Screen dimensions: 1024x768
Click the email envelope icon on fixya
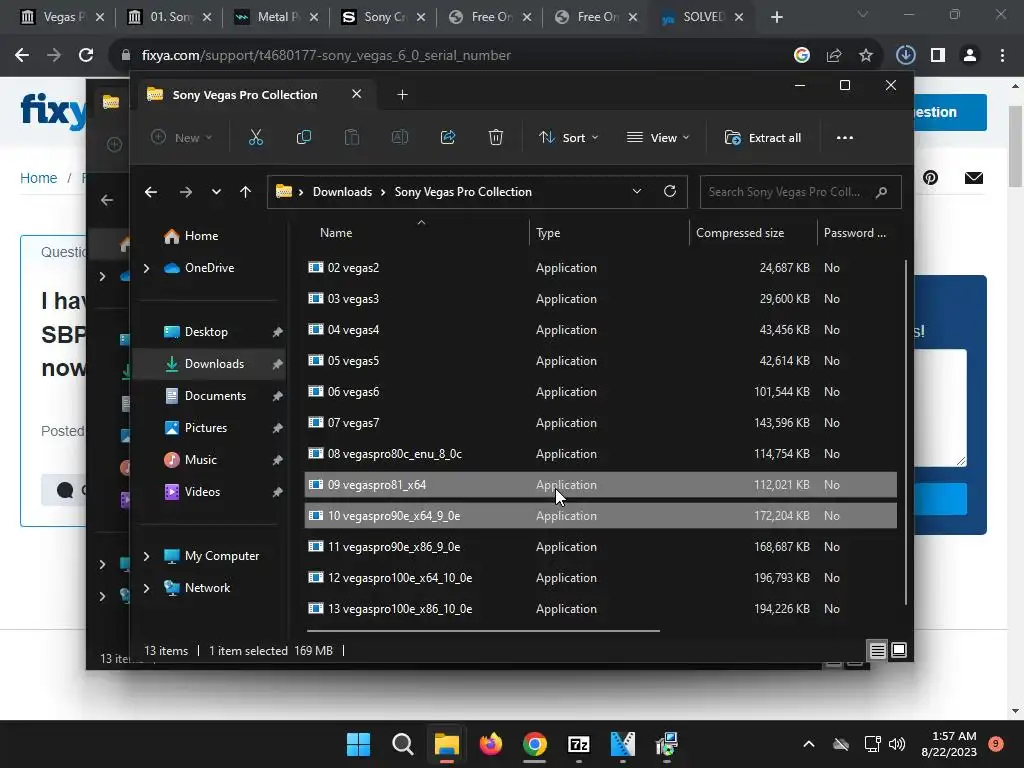click(x=974, y=178)
